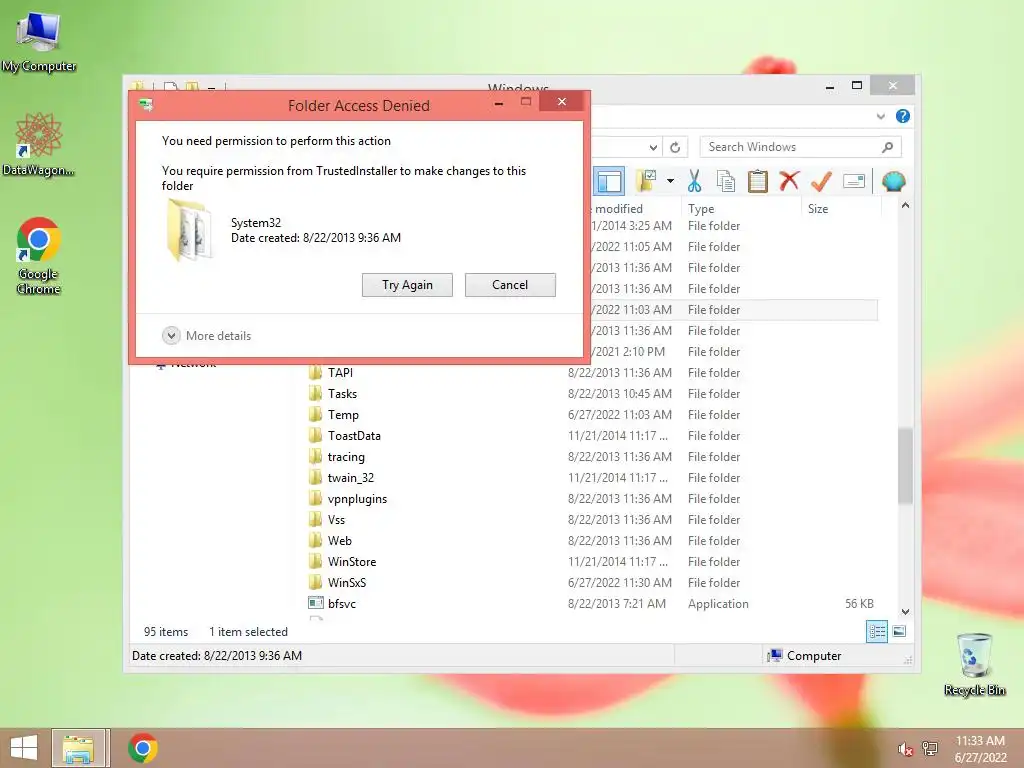Open the My Computer desktop icon
This screenshot has width=1024, height=768.
tap(39, 41)
